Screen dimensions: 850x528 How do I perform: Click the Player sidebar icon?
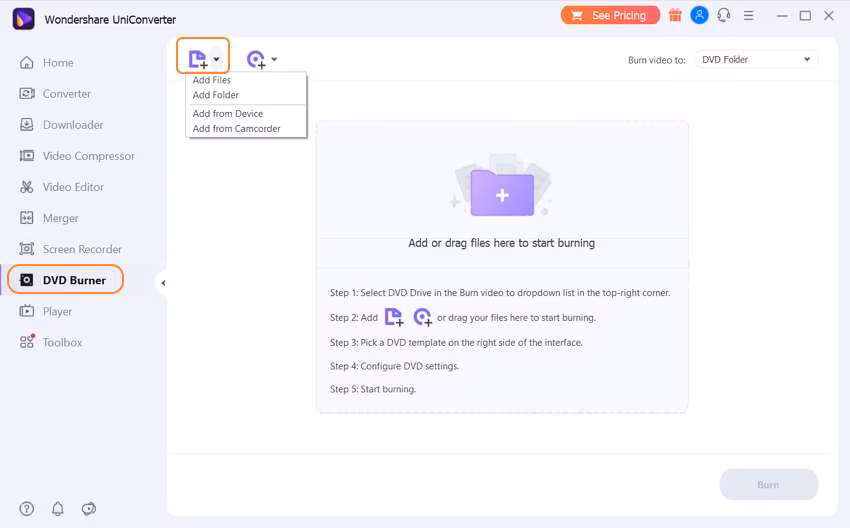click(27, 311)
